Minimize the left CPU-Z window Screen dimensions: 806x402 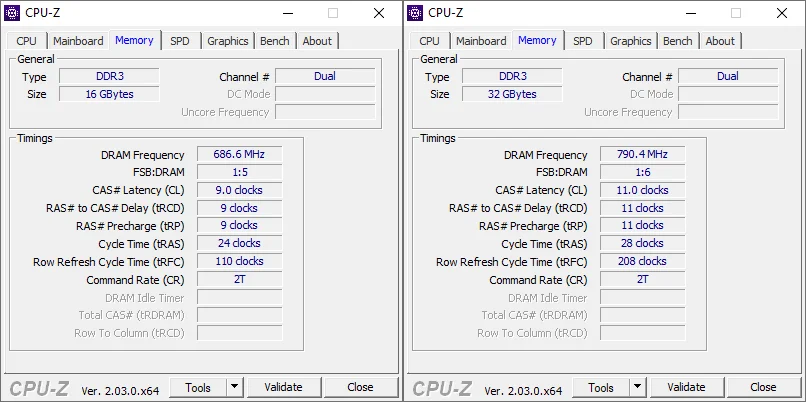288,13
